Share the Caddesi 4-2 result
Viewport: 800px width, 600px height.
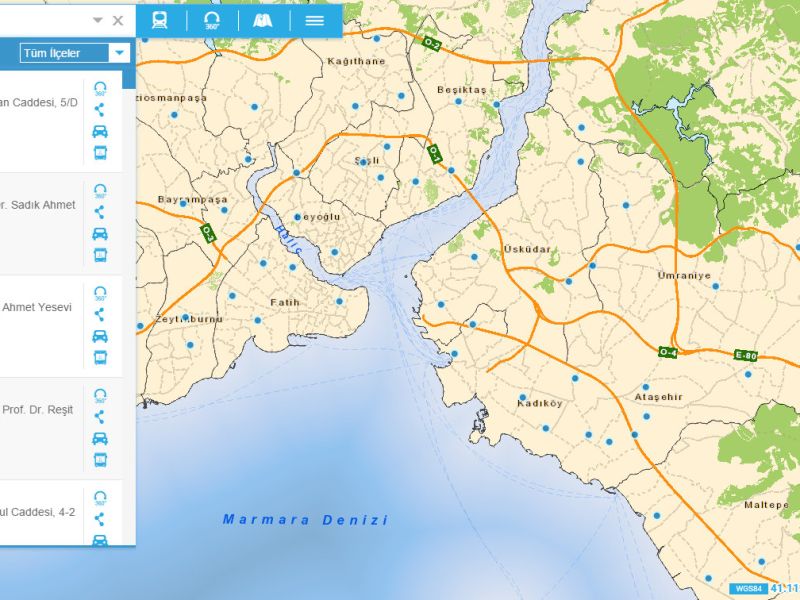[x=100, y=518]
